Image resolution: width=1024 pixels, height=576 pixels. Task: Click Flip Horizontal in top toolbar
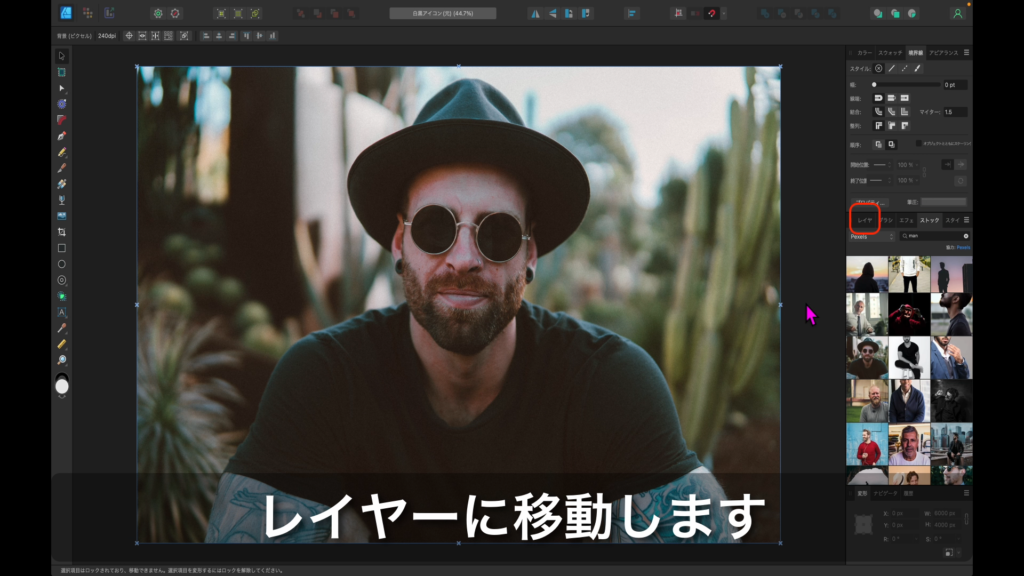click(x=535, y=13)
